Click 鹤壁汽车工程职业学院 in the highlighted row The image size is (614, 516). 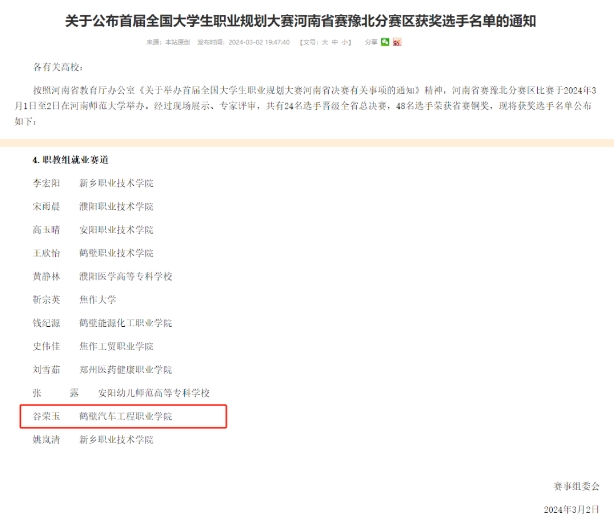(x=126, y=416)
